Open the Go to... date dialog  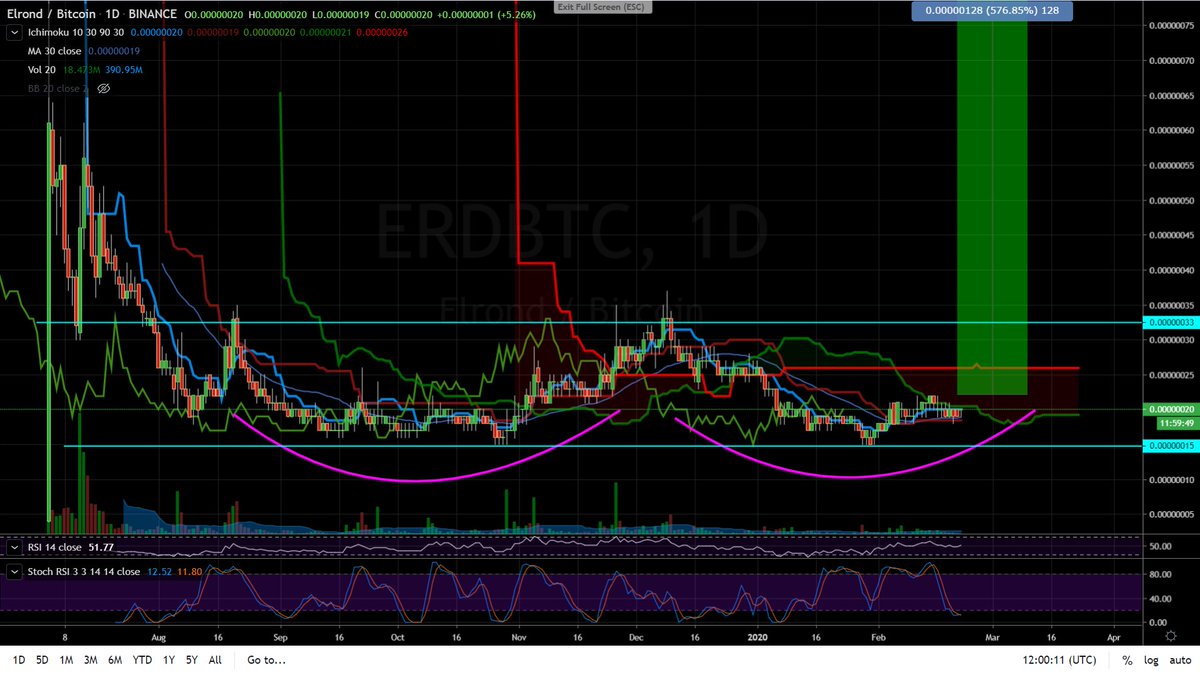tap(267, 660)
